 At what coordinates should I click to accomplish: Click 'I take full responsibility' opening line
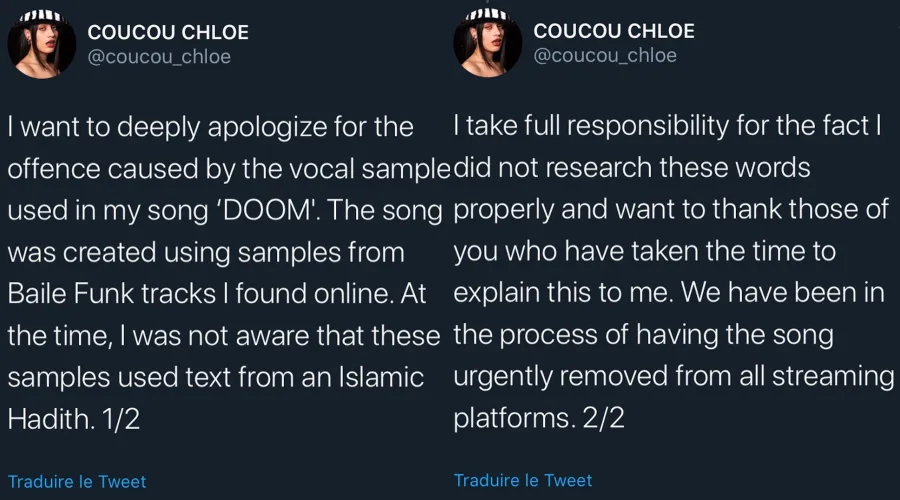pyautogui.click(x=580, y=128)
